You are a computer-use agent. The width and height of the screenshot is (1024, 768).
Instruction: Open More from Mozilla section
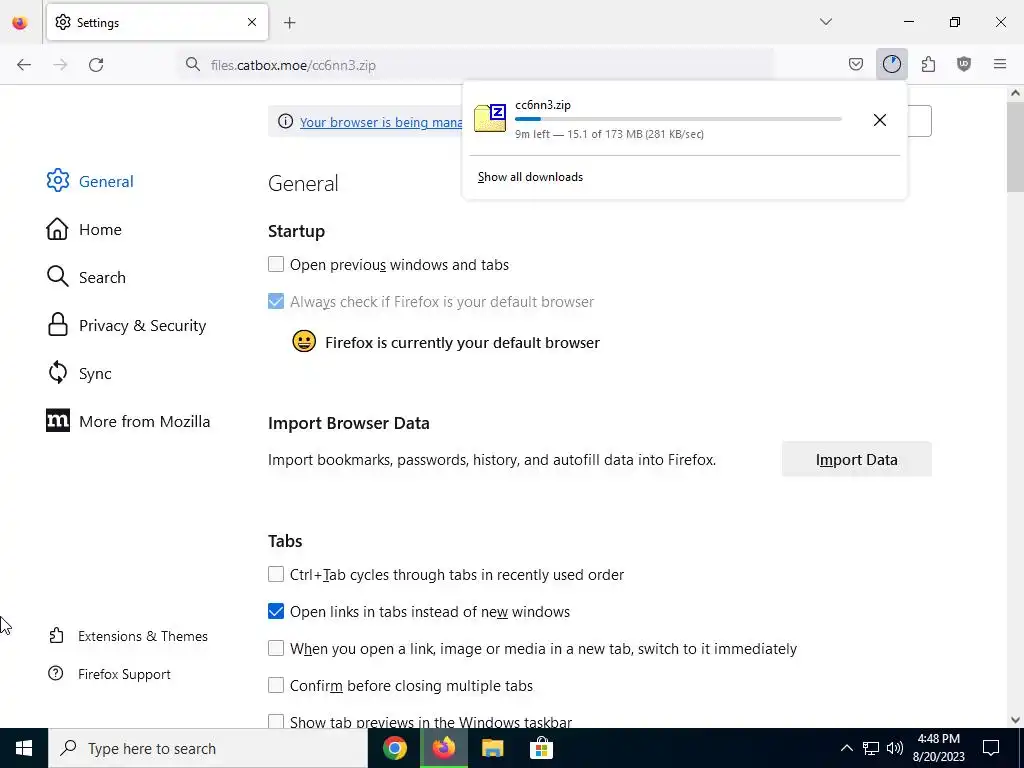pyautogui.click(x=129, y=421)
